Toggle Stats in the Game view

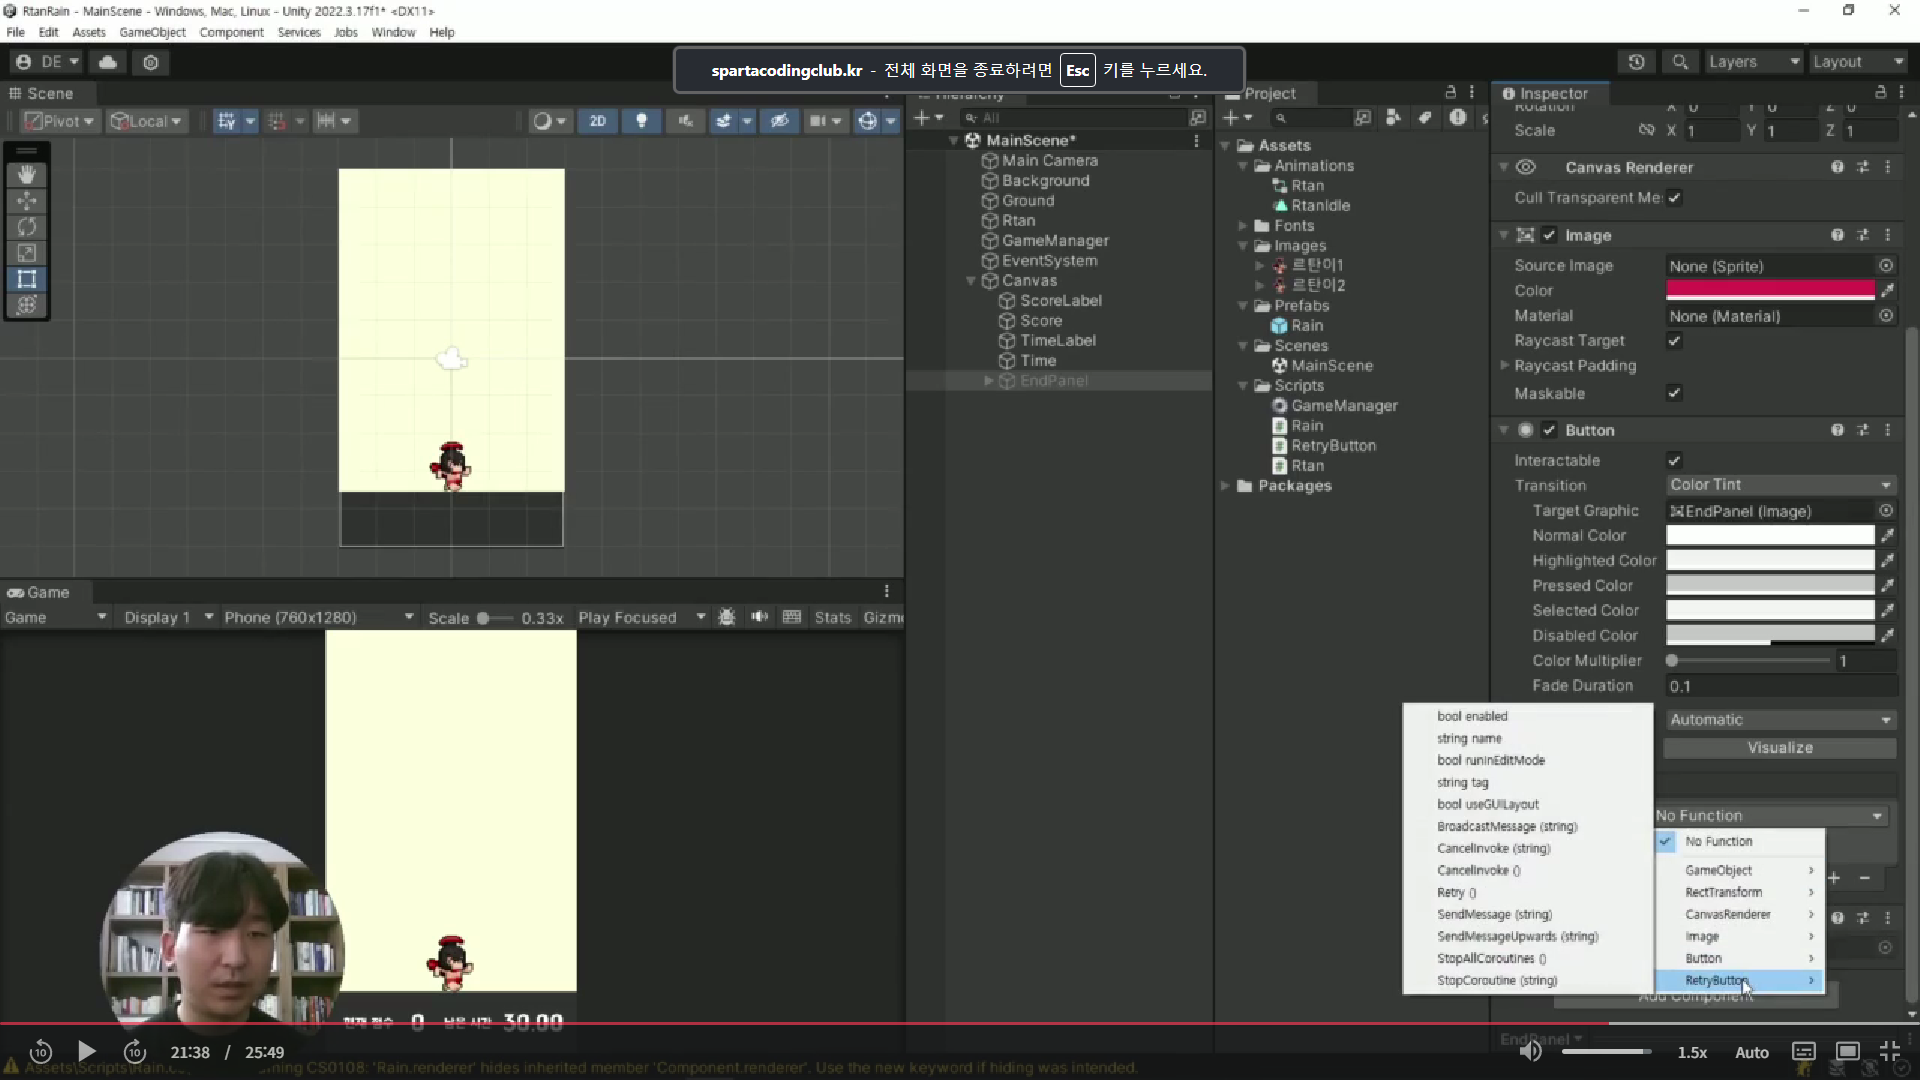tap(832, 617)
